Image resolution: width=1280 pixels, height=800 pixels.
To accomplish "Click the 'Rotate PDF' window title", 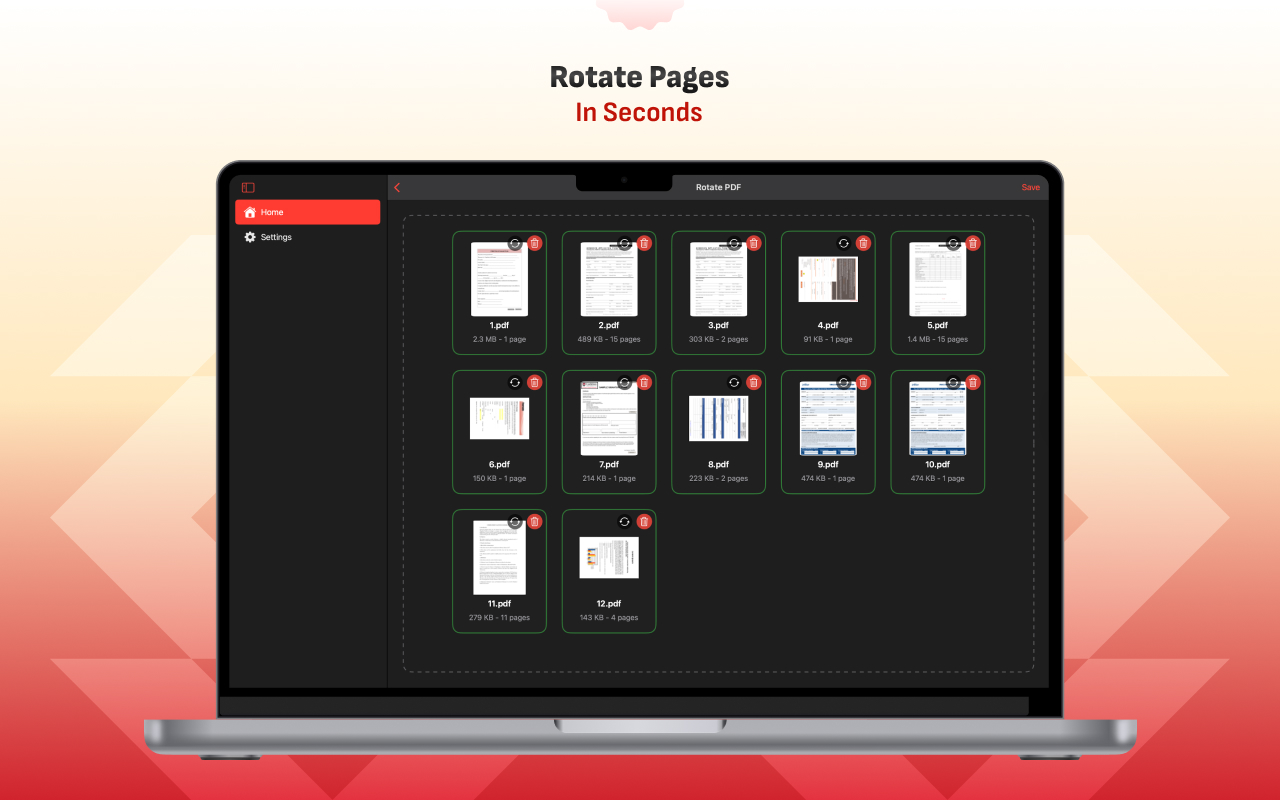I will [x=719, y=187].
